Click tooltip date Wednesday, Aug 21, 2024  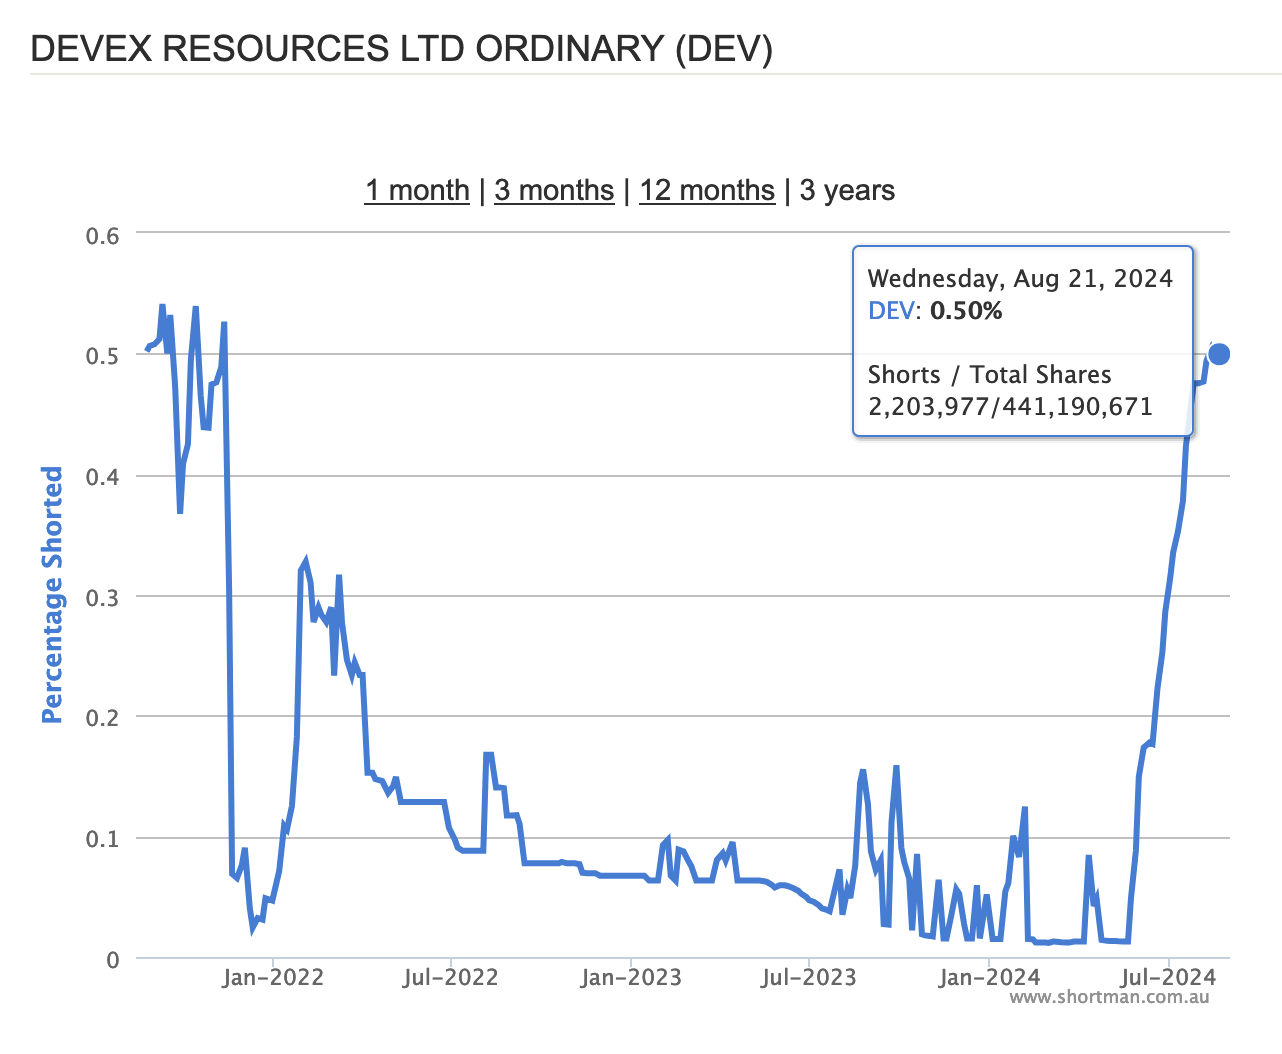[1020, 279]
